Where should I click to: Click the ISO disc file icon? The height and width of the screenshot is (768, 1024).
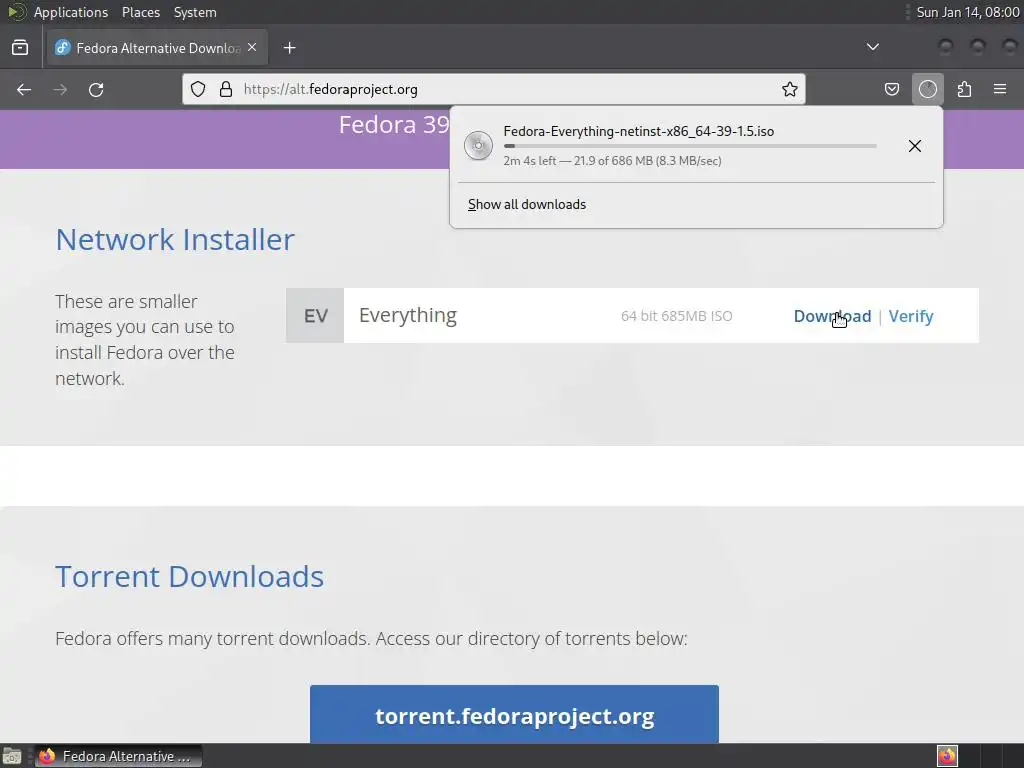pos(478,146)
